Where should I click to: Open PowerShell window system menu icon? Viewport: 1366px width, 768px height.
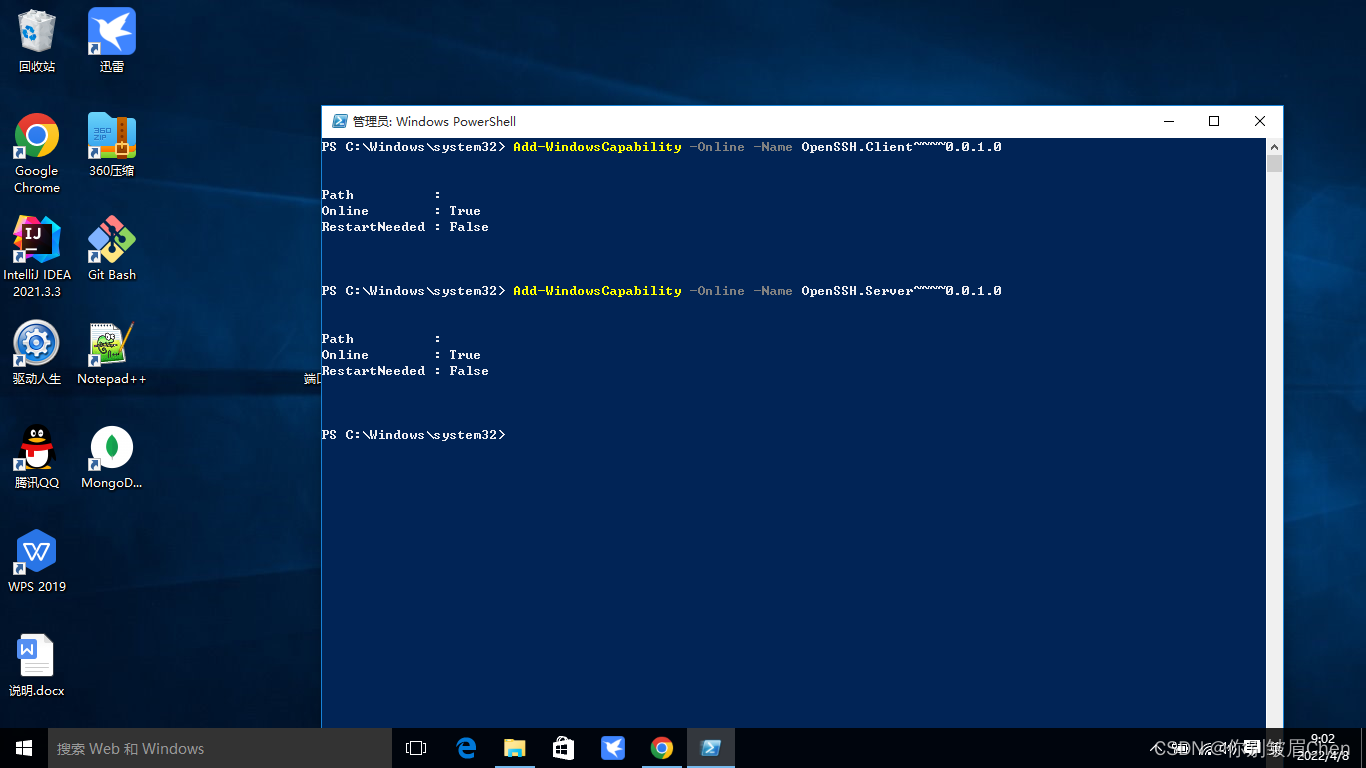tap(340, 121)
